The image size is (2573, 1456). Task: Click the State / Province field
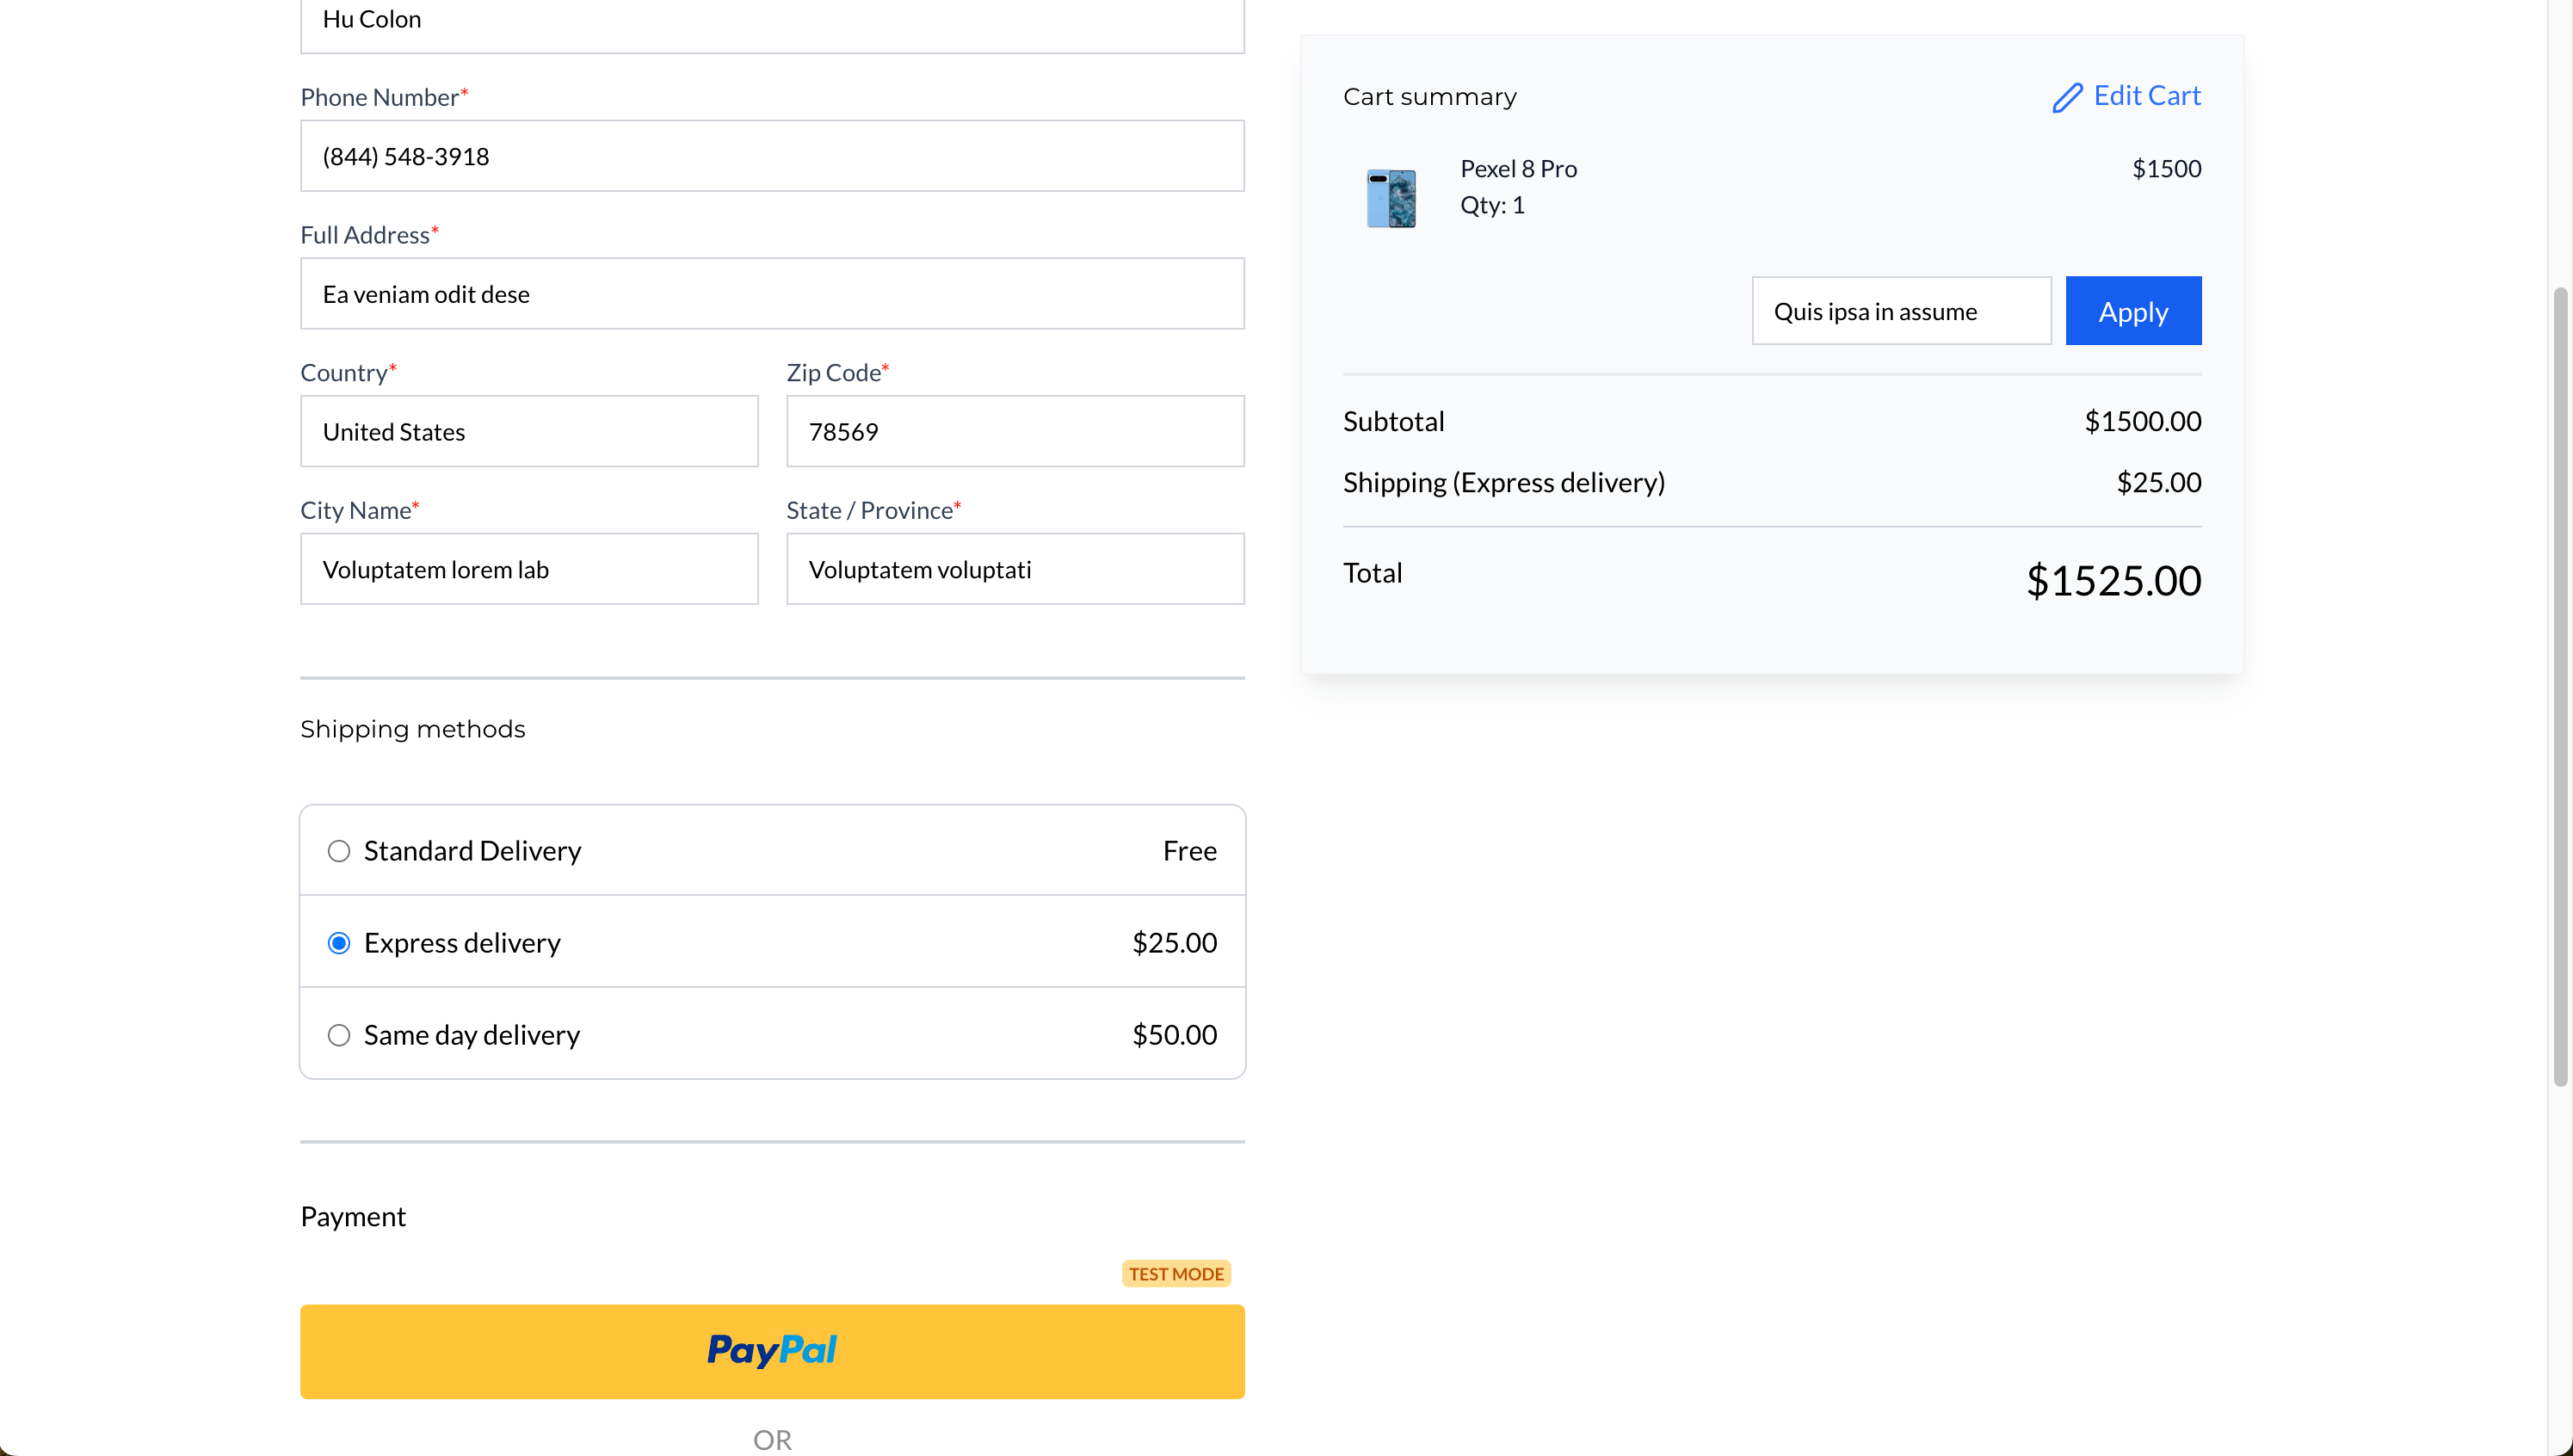point(1015,569)
